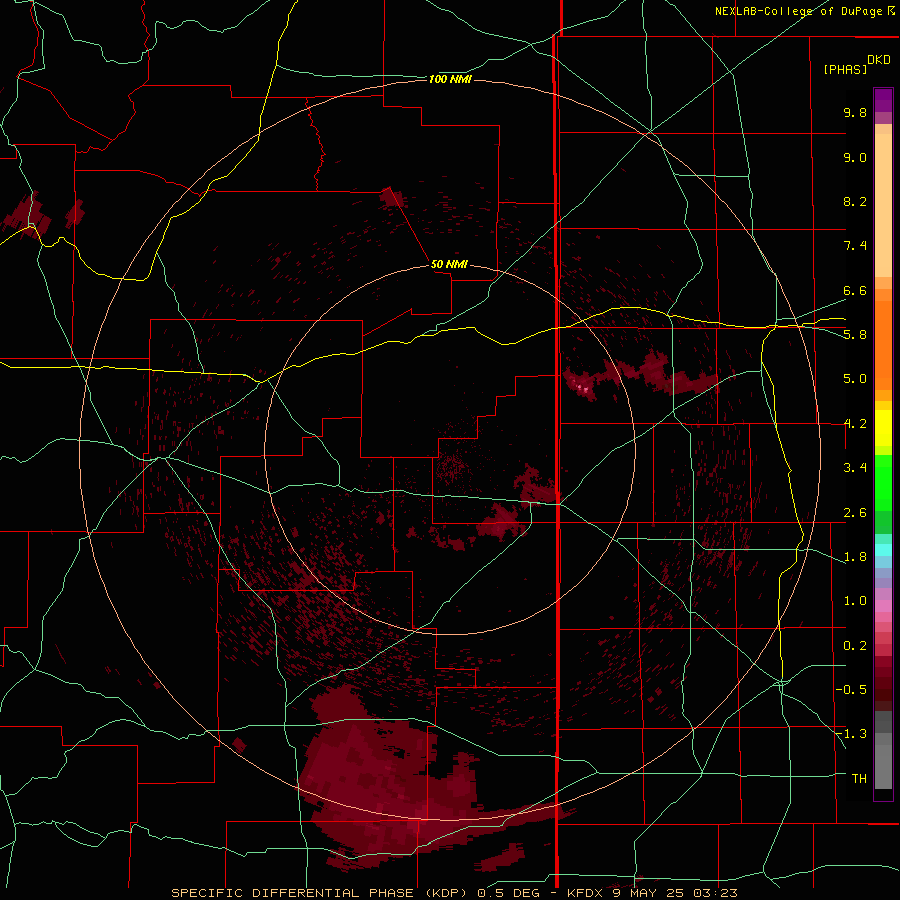Click the 8.2 legend value
The height and width of the screenshot is (900, 900).
[855, 201]
